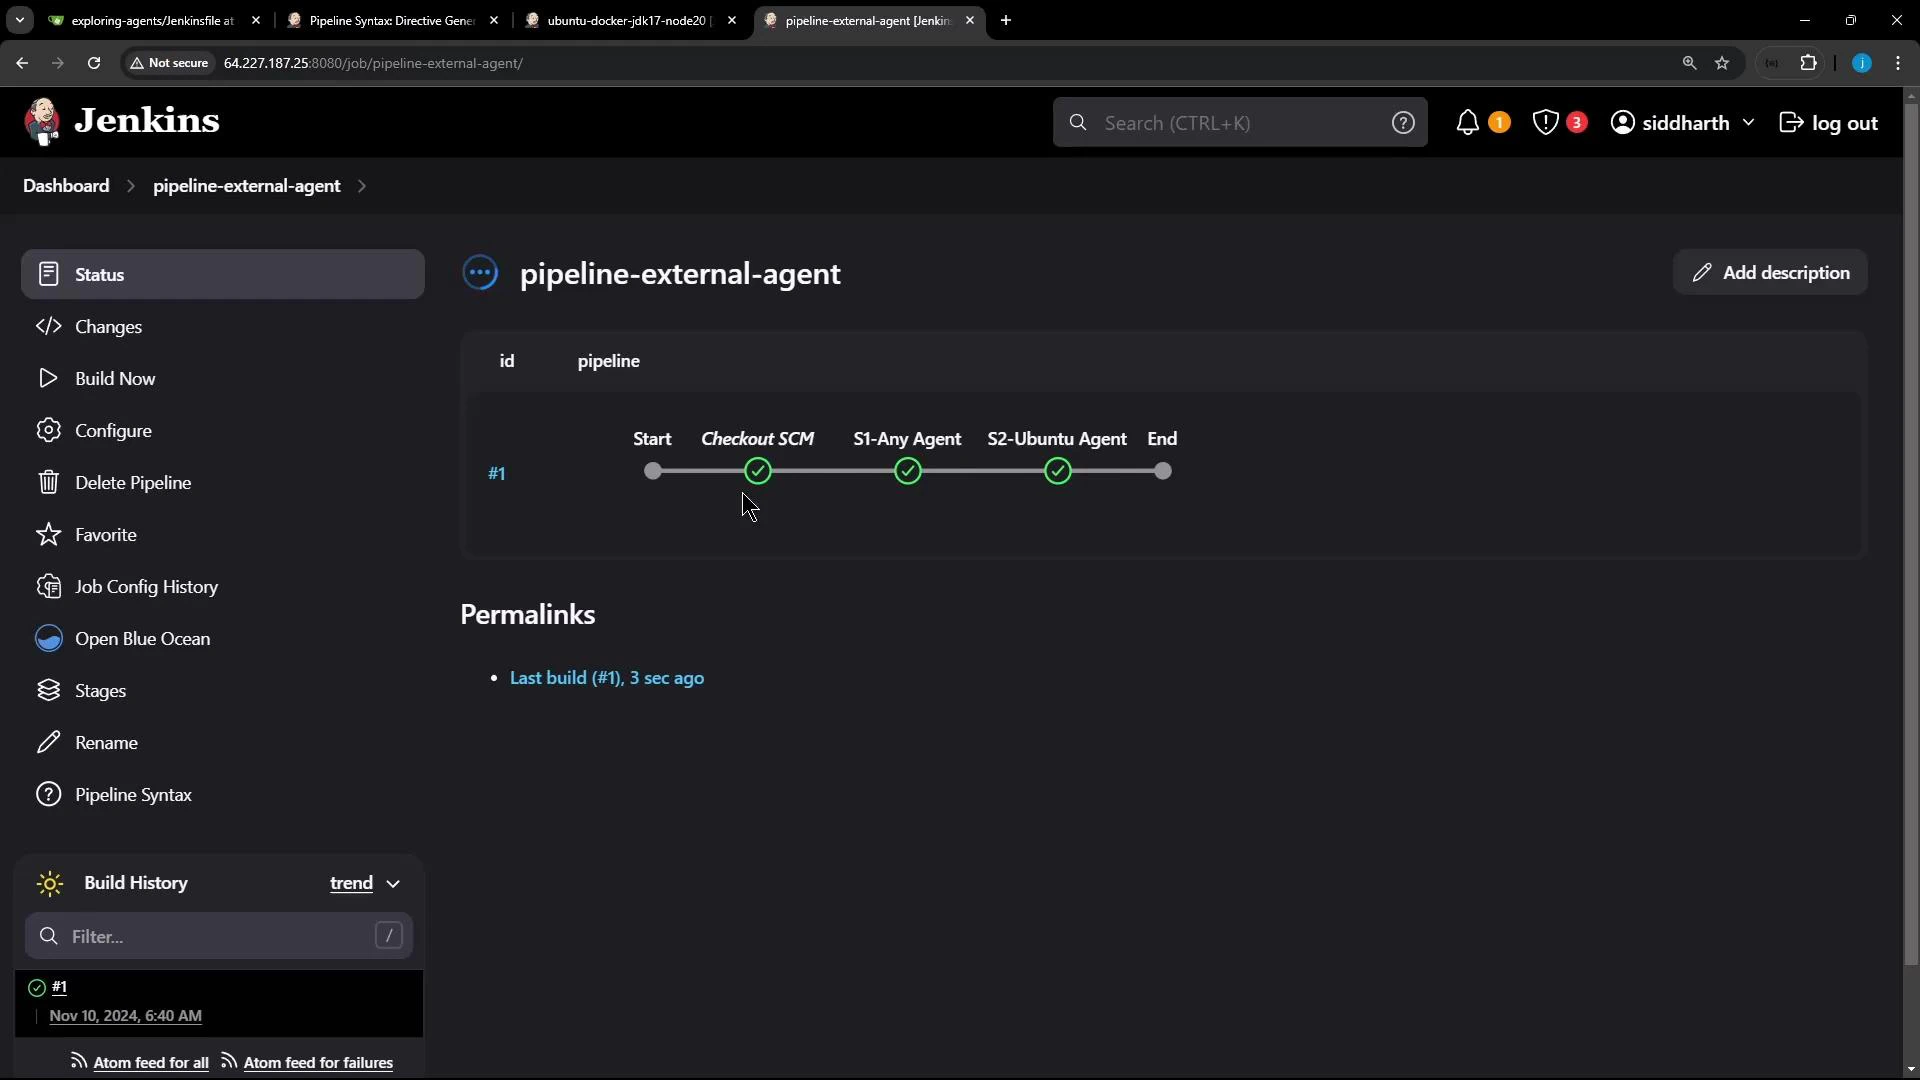Open the Stages view

click(x=102, y=690)
